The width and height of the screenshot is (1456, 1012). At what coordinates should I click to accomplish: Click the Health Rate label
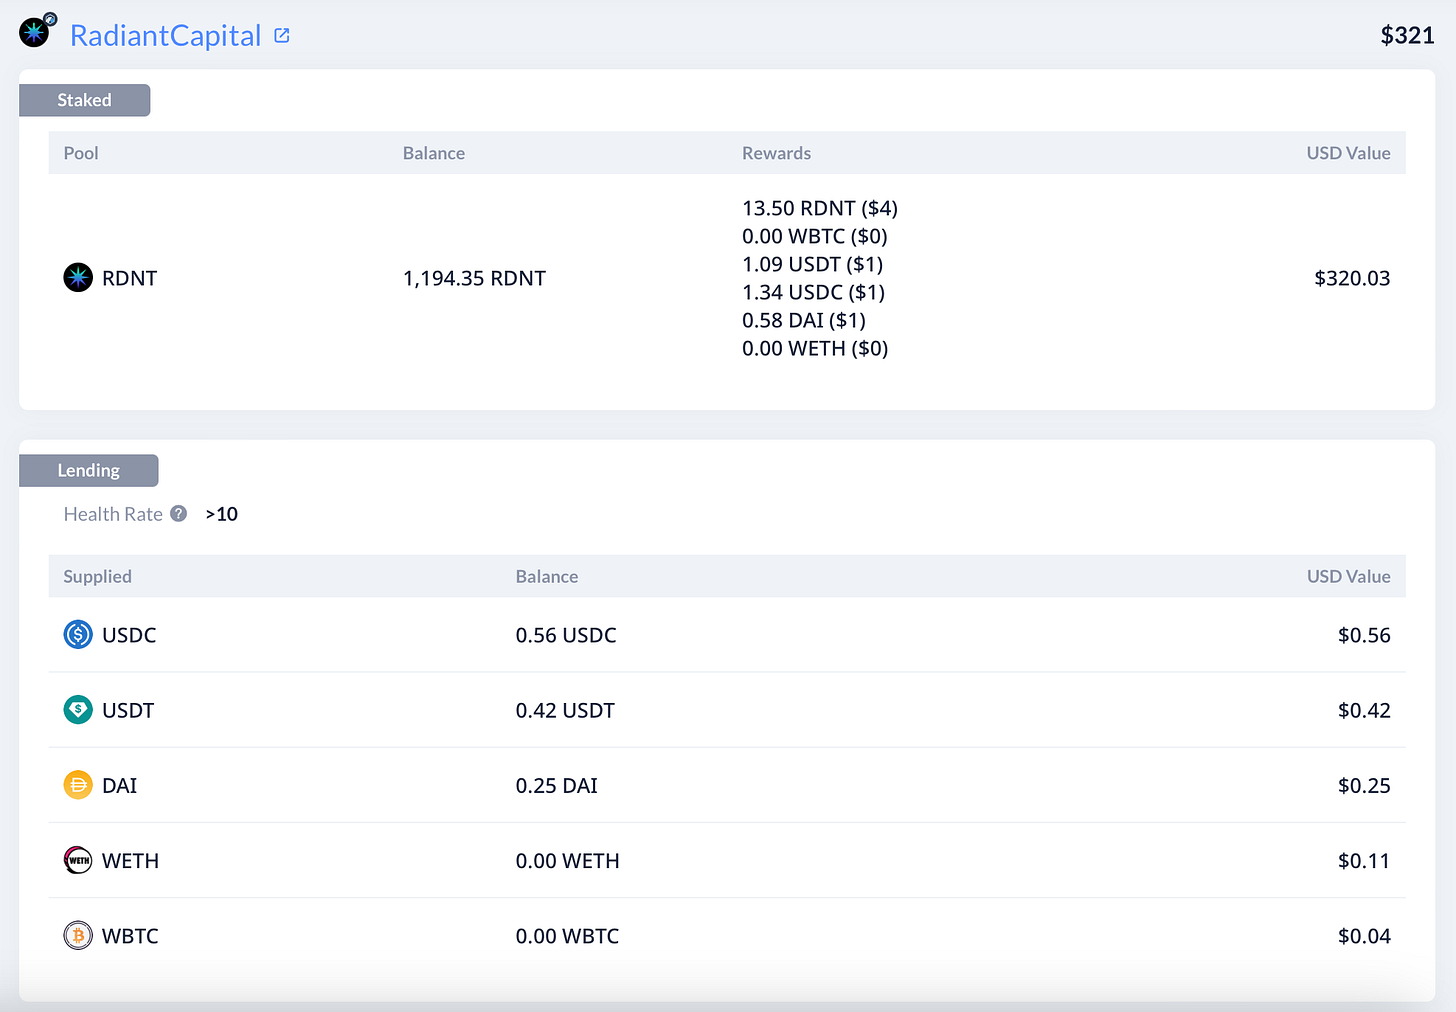(x=113, y=514)
